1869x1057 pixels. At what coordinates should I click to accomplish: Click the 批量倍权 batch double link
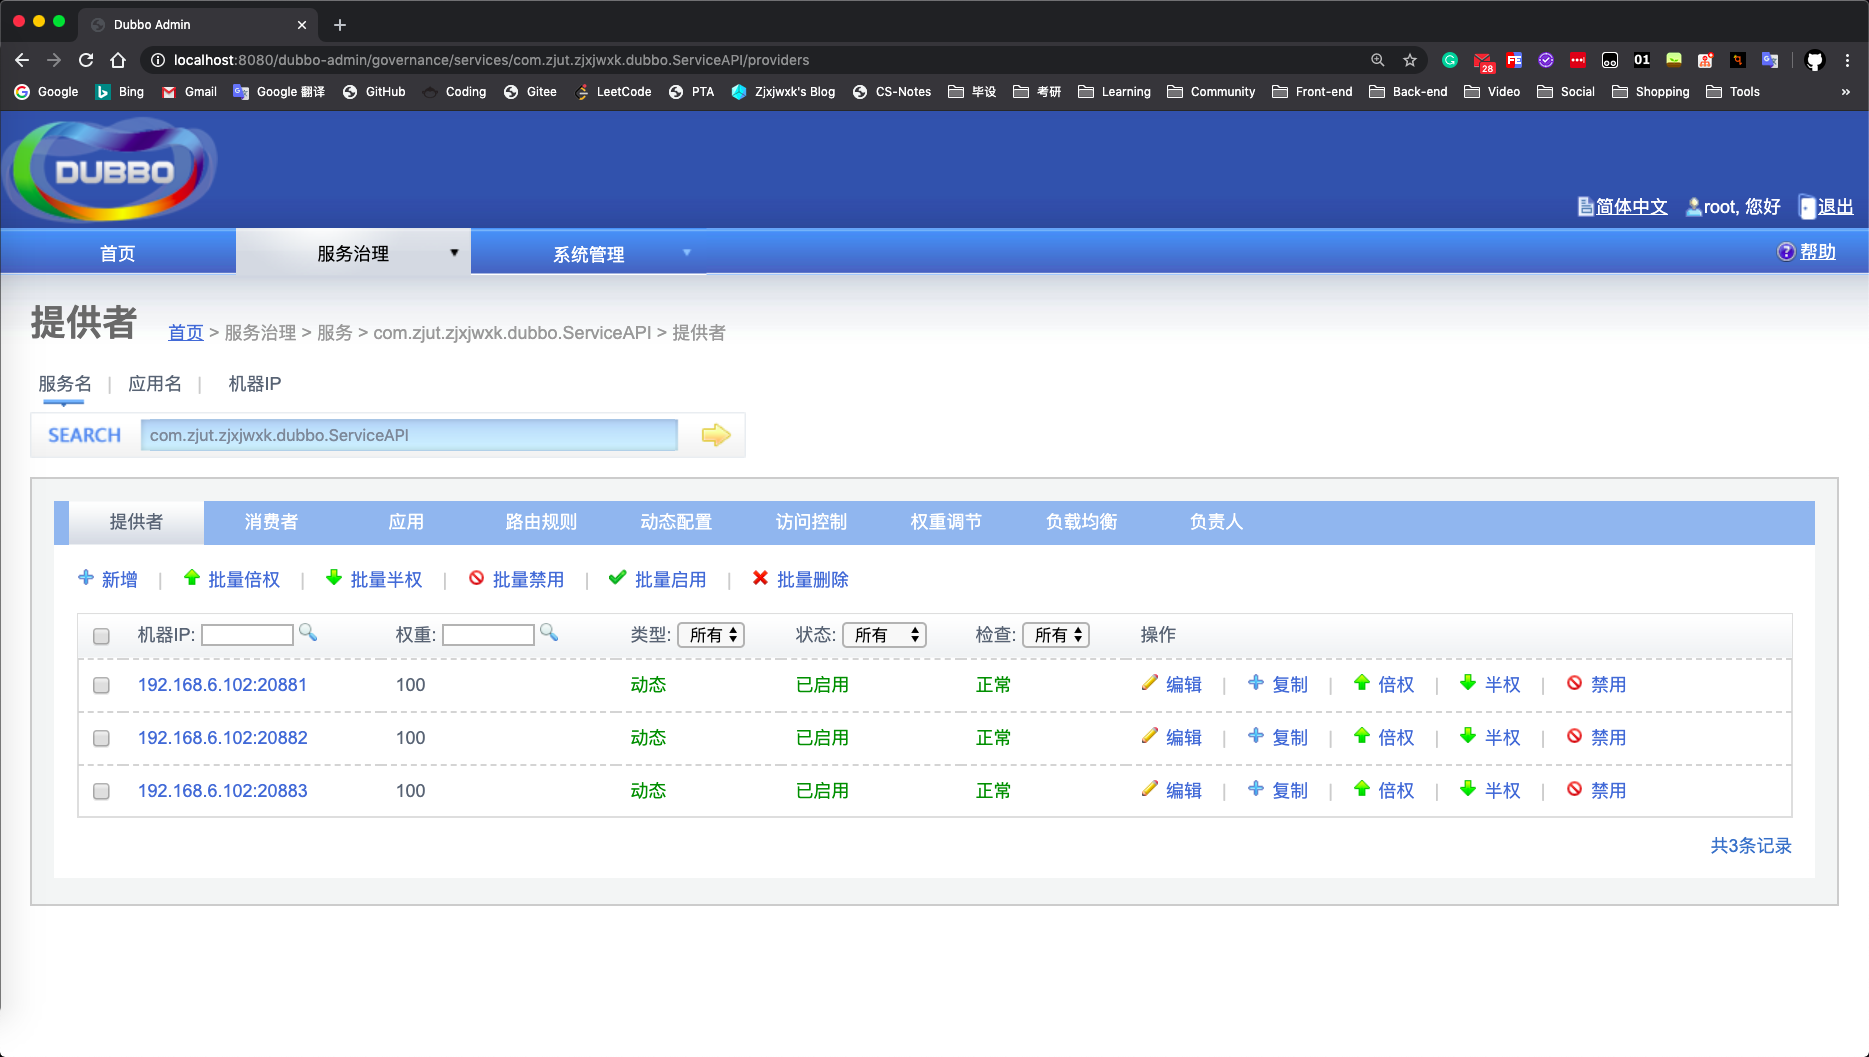232,579
